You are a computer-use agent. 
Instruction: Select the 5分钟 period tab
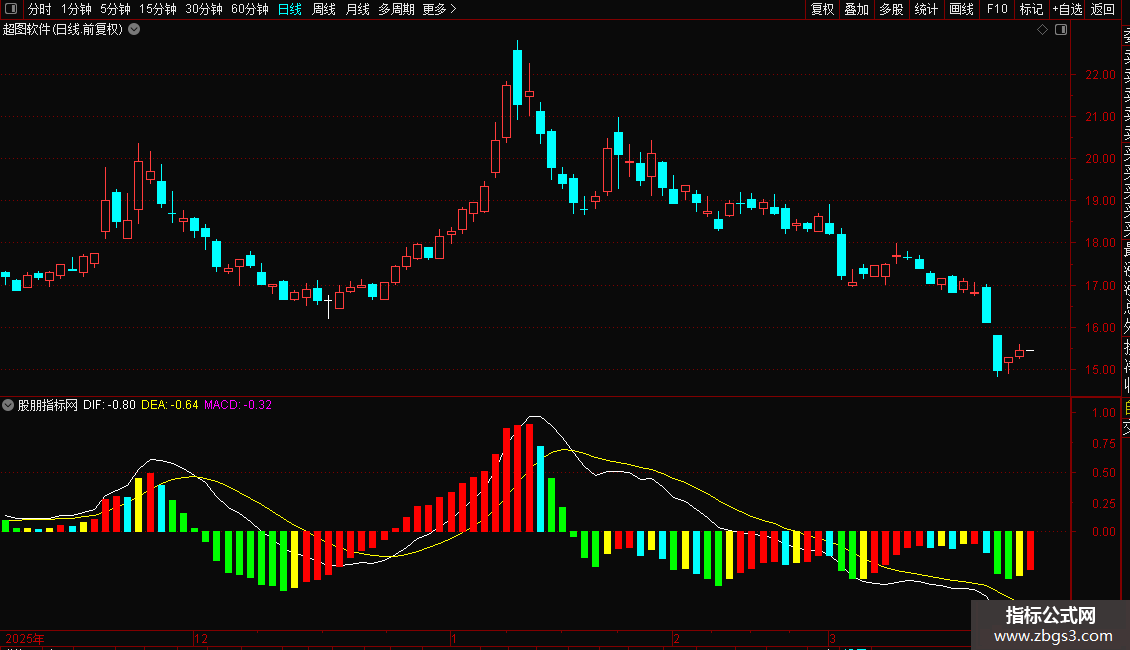point(115,9)
